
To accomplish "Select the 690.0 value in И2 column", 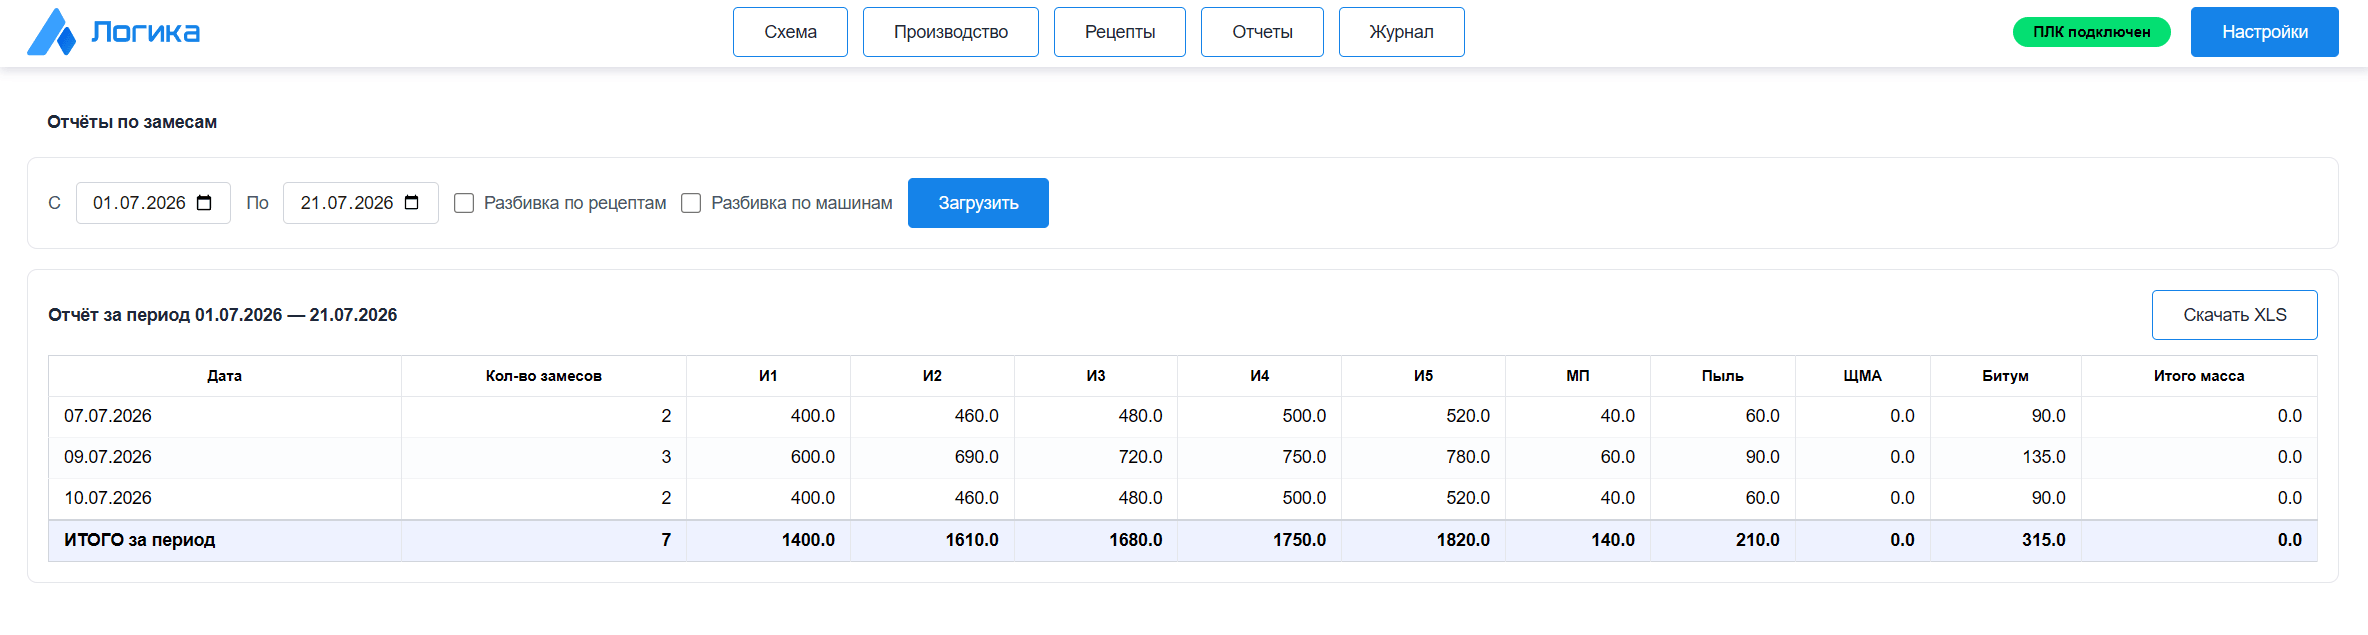I will [977, 457].
